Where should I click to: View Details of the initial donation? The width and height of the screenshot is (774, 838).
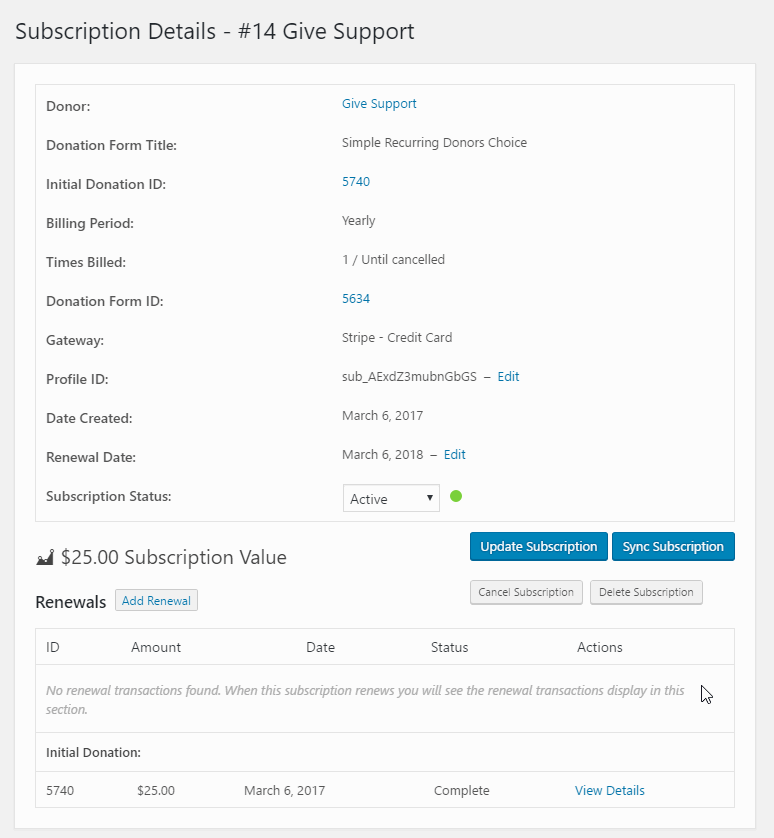pos(610,791)
